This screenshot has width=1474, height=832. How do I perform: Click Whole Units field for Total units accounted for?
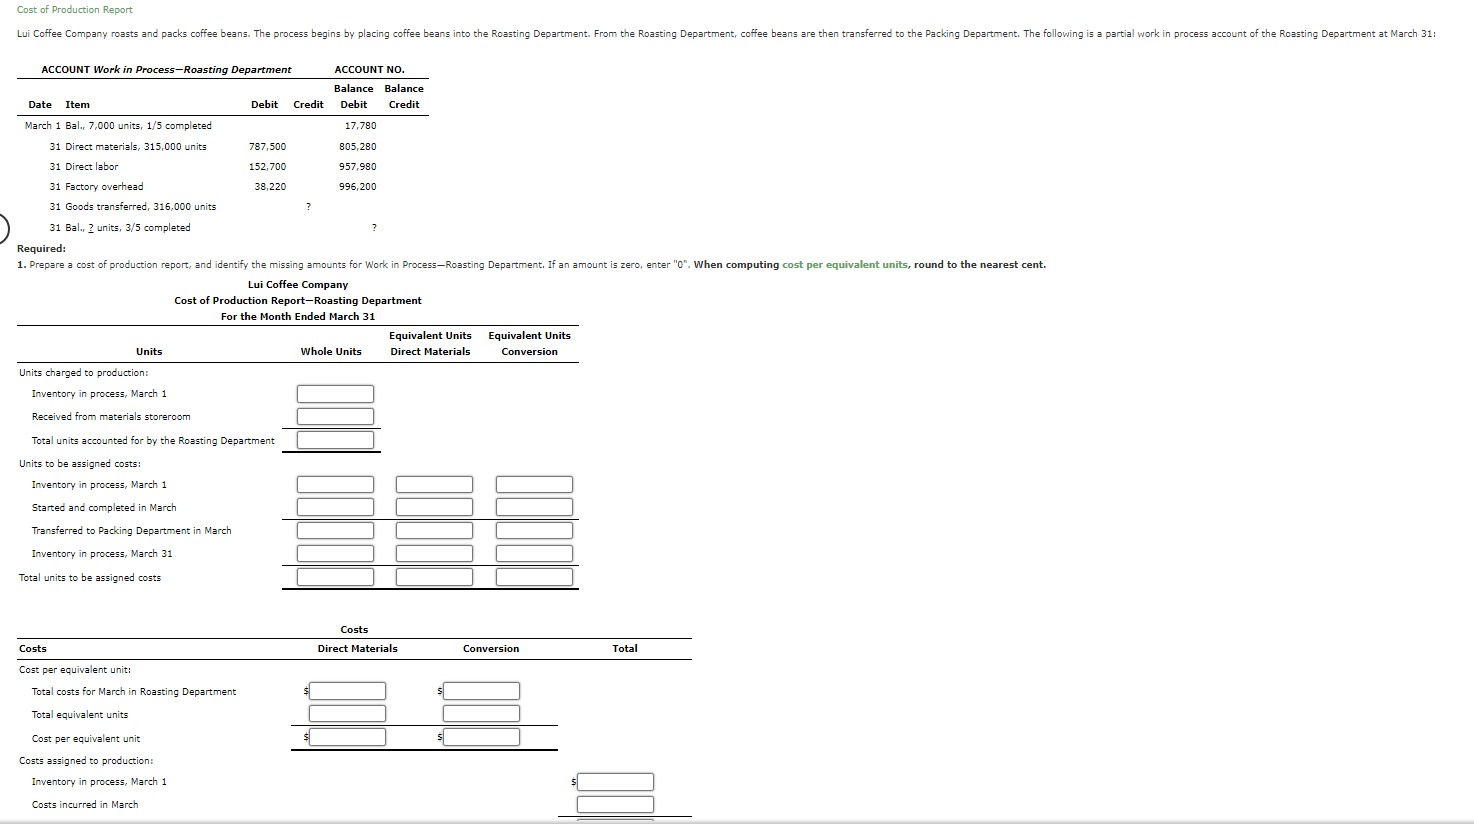tap(335, 440)
